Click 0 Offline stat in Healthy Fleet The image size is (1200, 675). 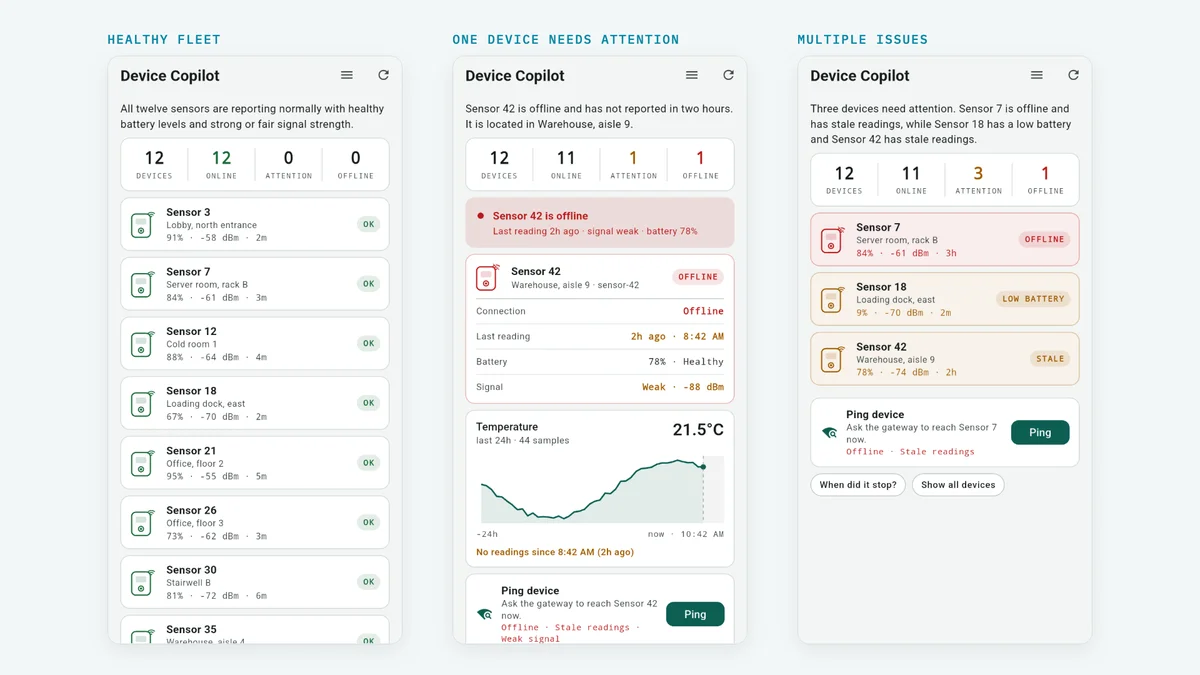[x=355, y=164]
